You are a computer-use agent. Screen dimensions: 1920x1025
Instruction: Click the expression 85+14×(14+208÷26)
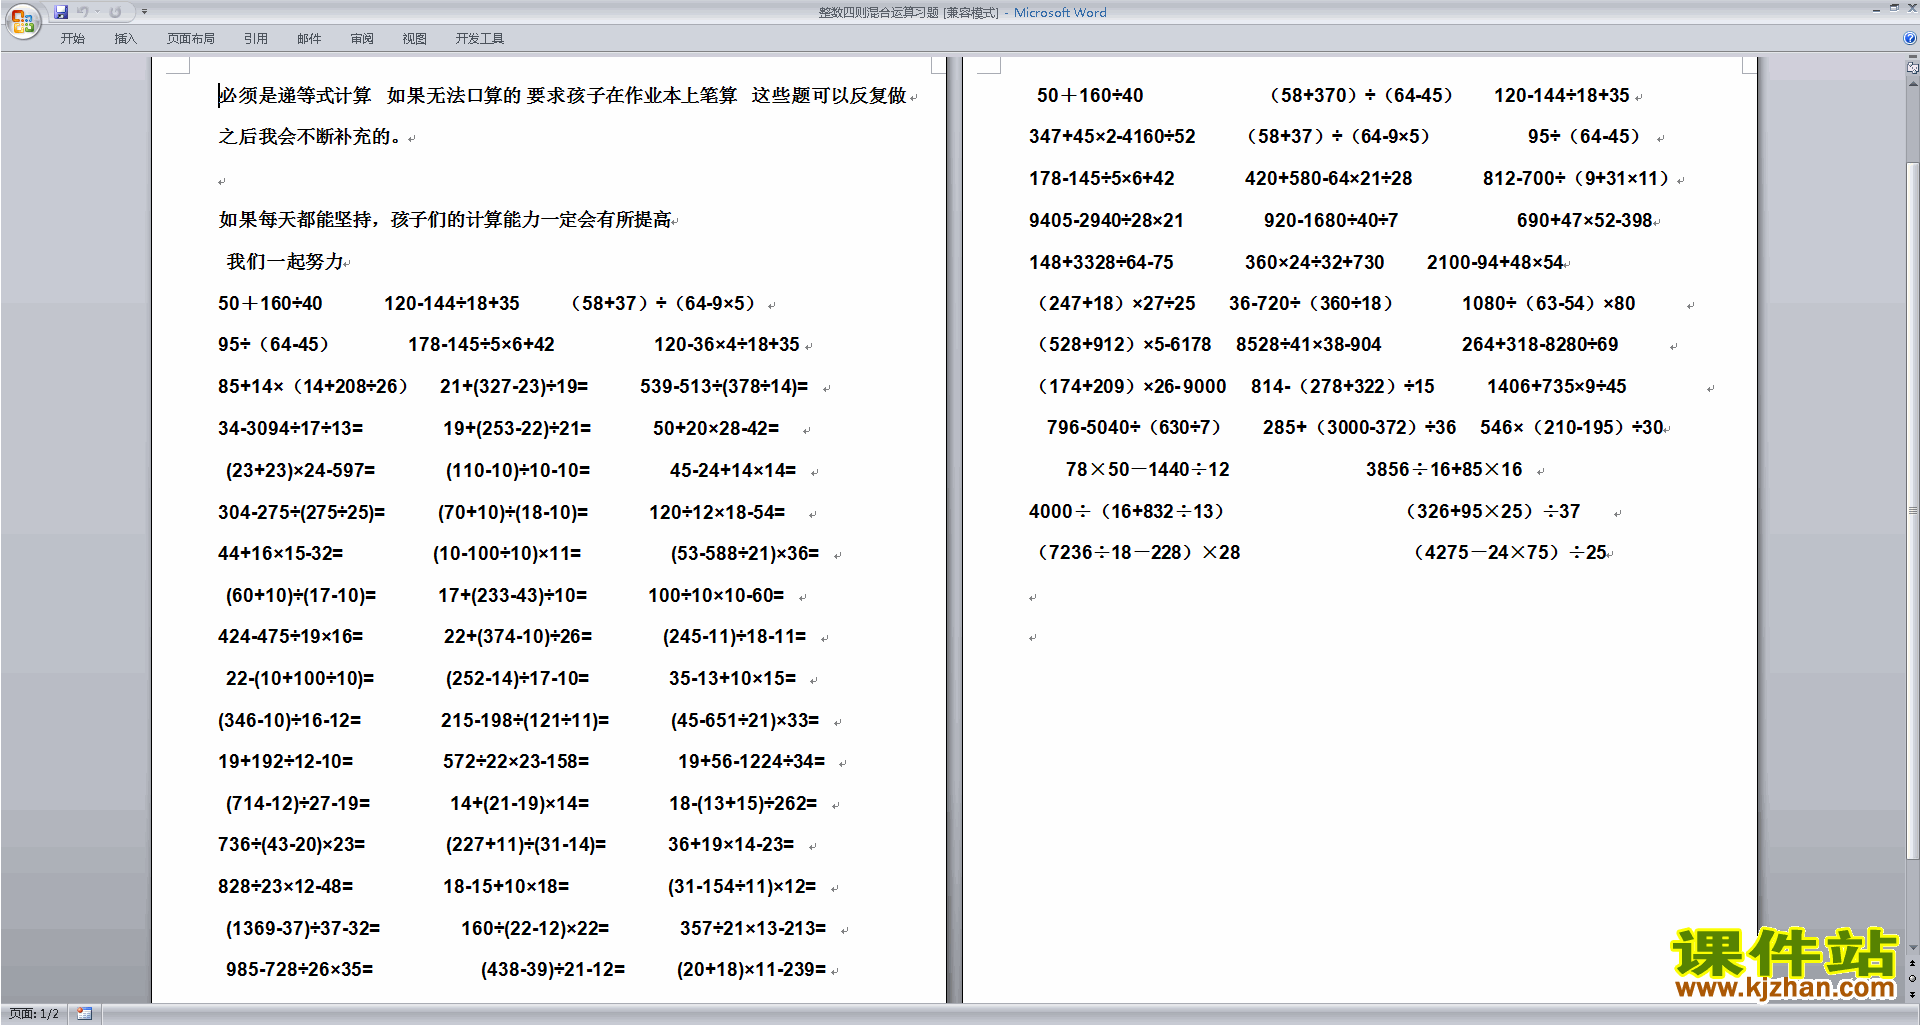(x=313, y=386)
